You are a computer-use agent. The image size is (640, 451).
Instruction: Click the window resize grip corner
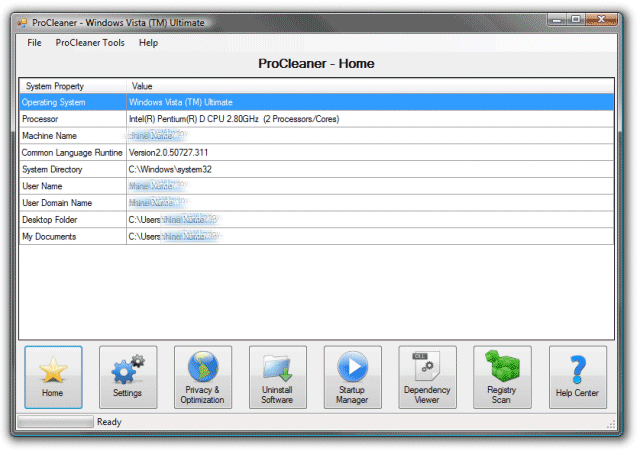coord(611,424)
